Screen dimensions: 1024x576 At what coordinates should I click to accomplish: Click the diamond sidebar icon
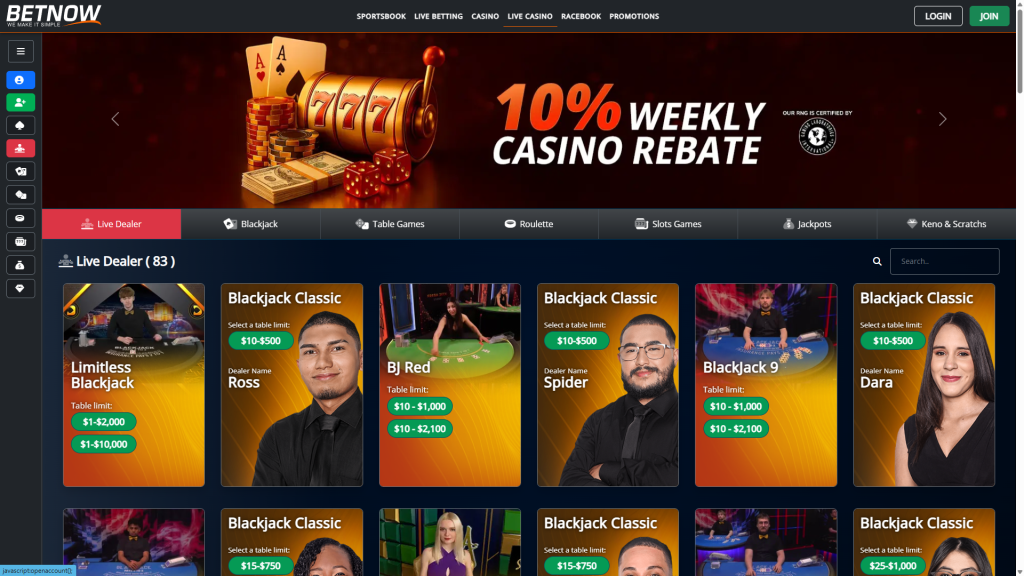point(20,289)
